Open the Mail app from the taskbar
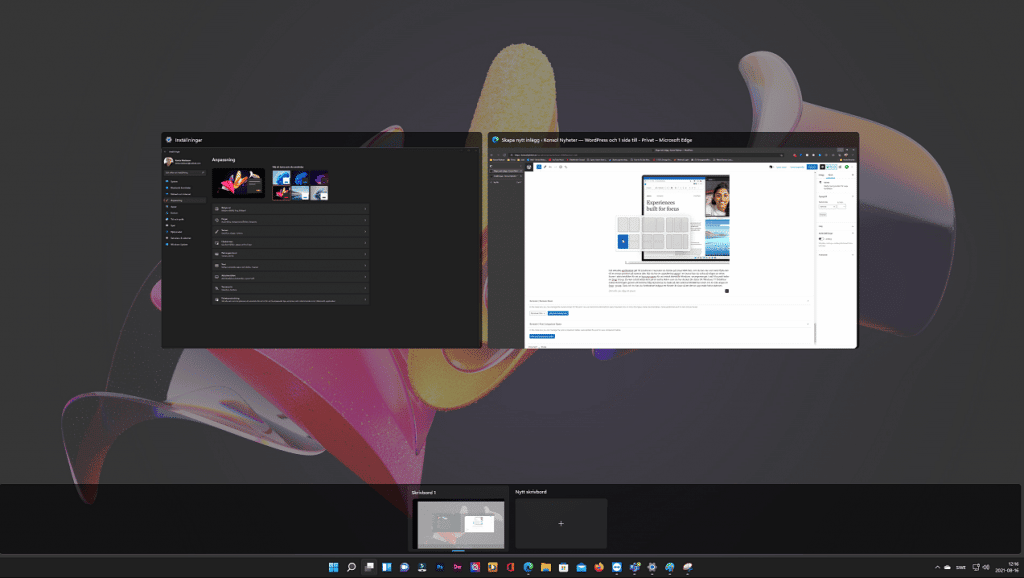 (581, 567)
